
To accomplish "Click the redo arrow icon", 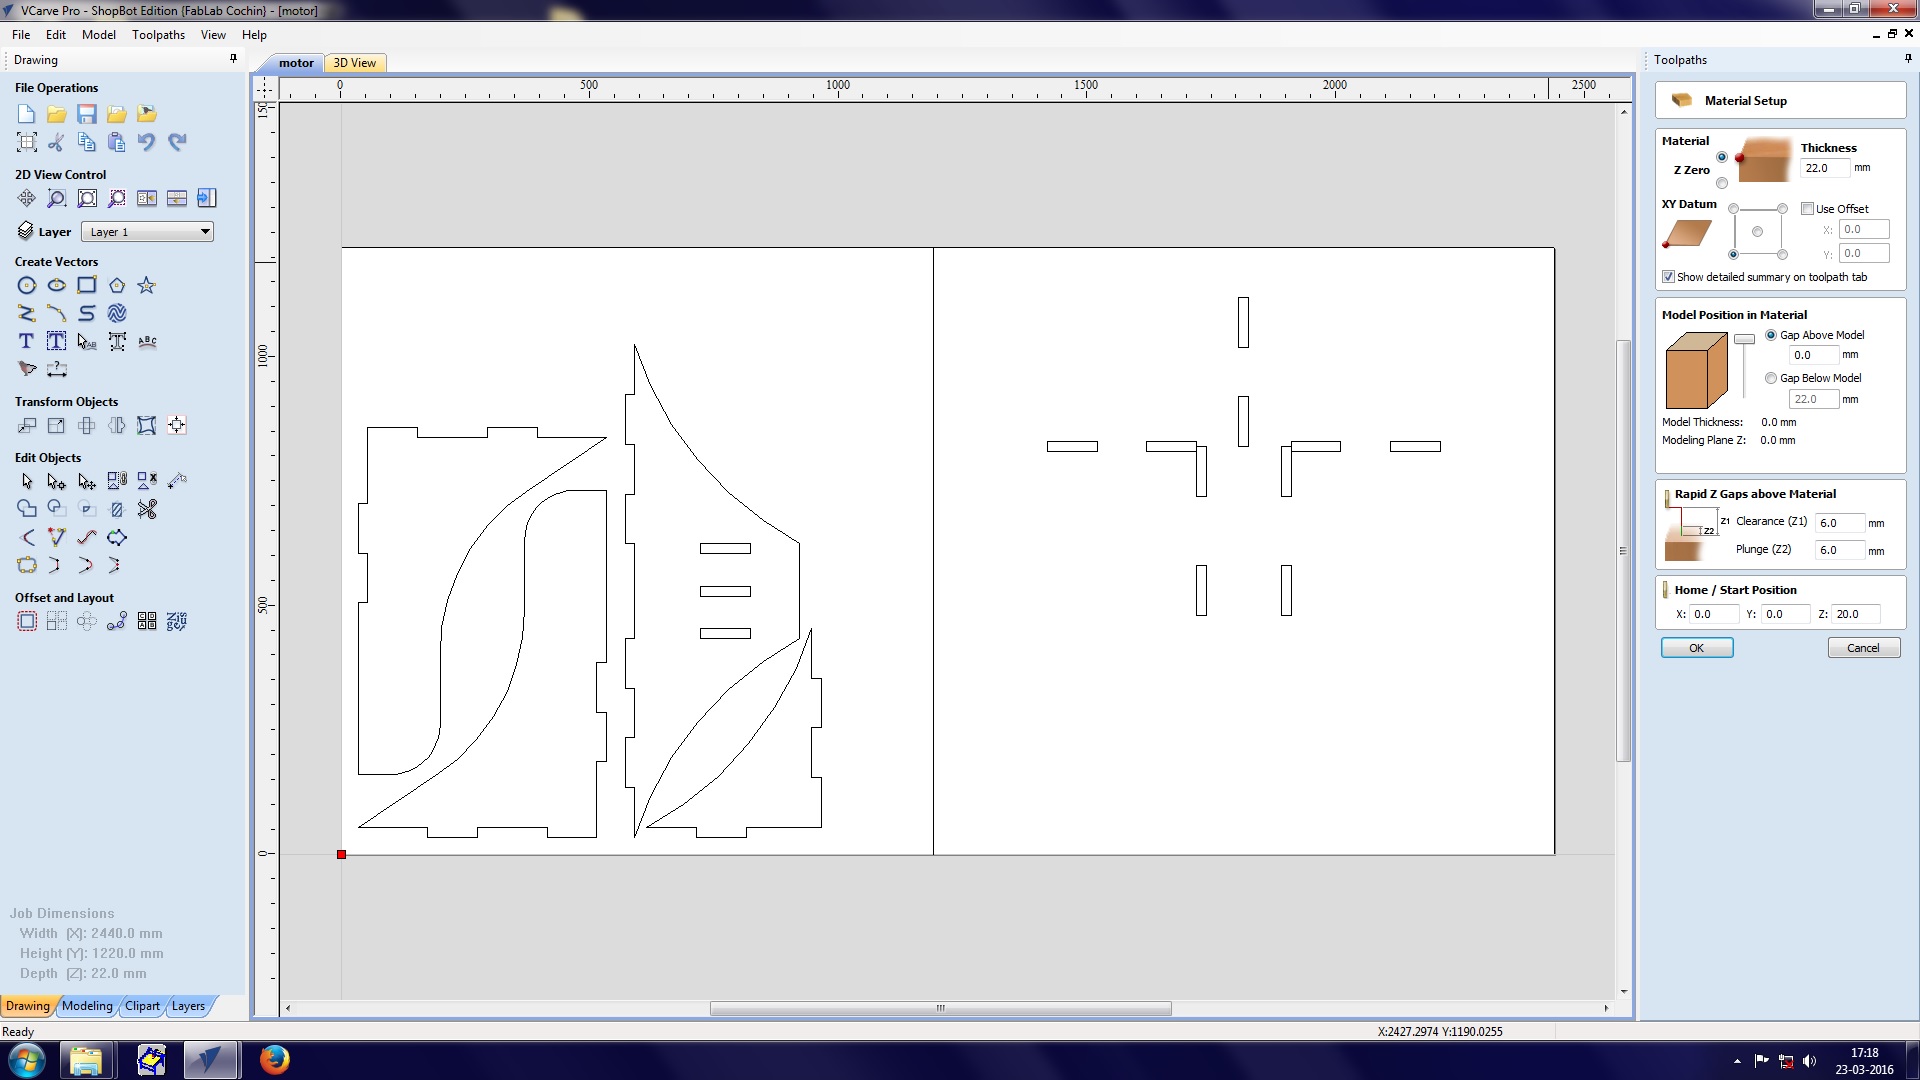I will (177, 142).
